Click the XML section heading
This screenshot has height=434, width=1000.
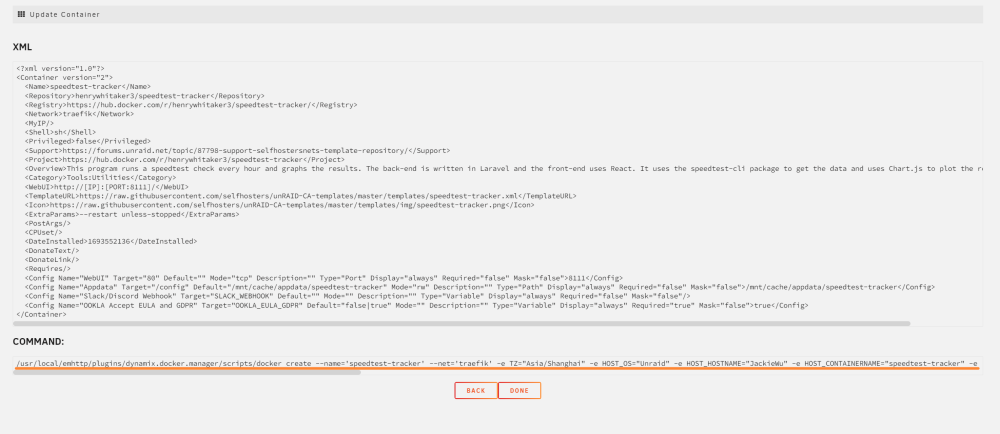22,47
